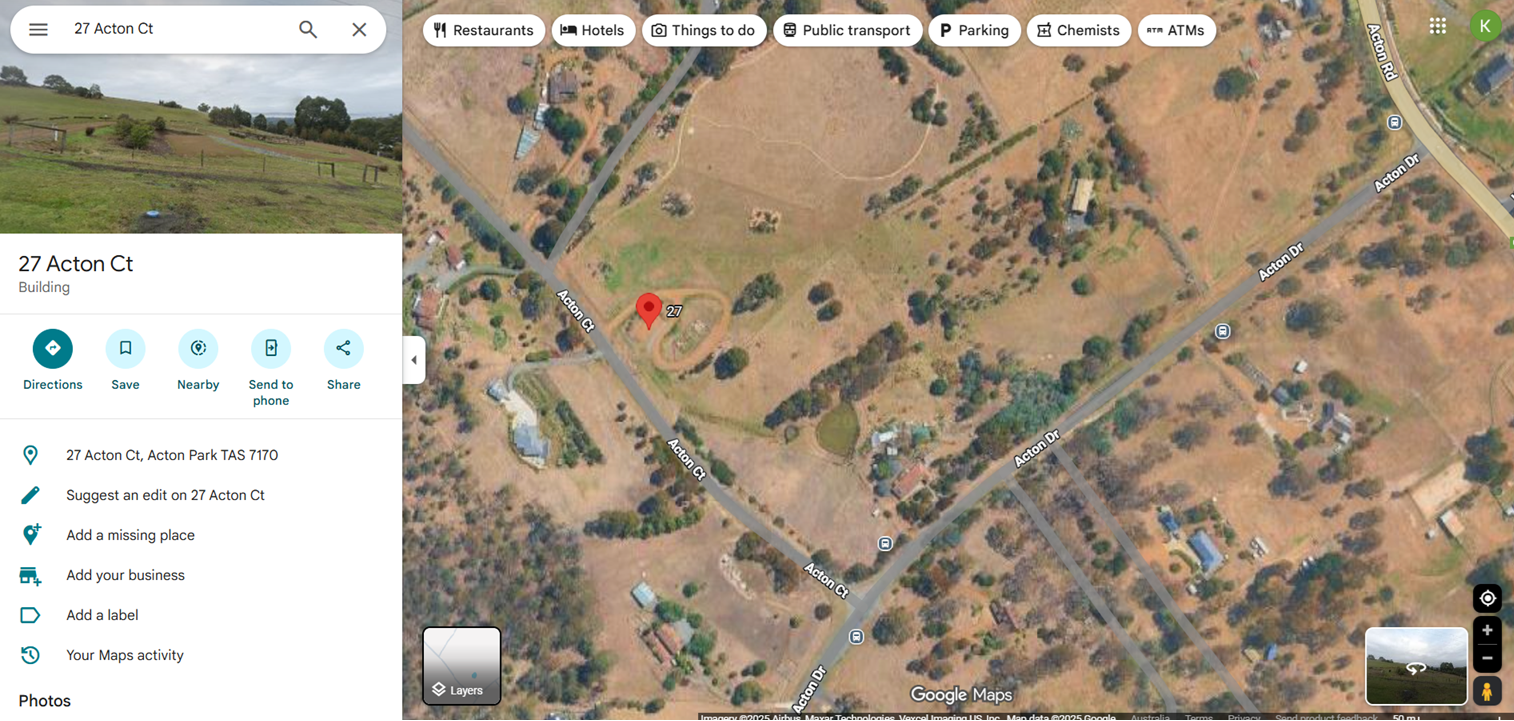Search Nearby places icon
1514x721 pixels.
click(x=198, y=348)
